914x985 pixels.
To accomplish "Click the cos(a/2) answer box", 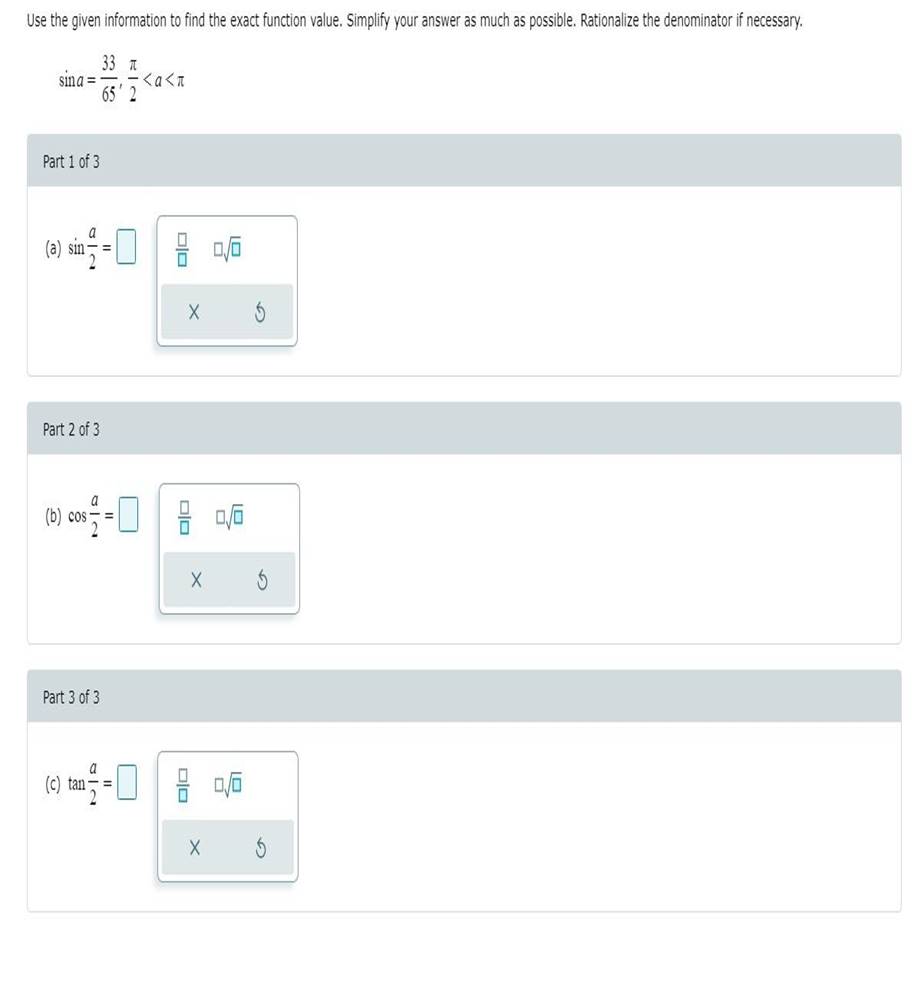I will [127, 517].
